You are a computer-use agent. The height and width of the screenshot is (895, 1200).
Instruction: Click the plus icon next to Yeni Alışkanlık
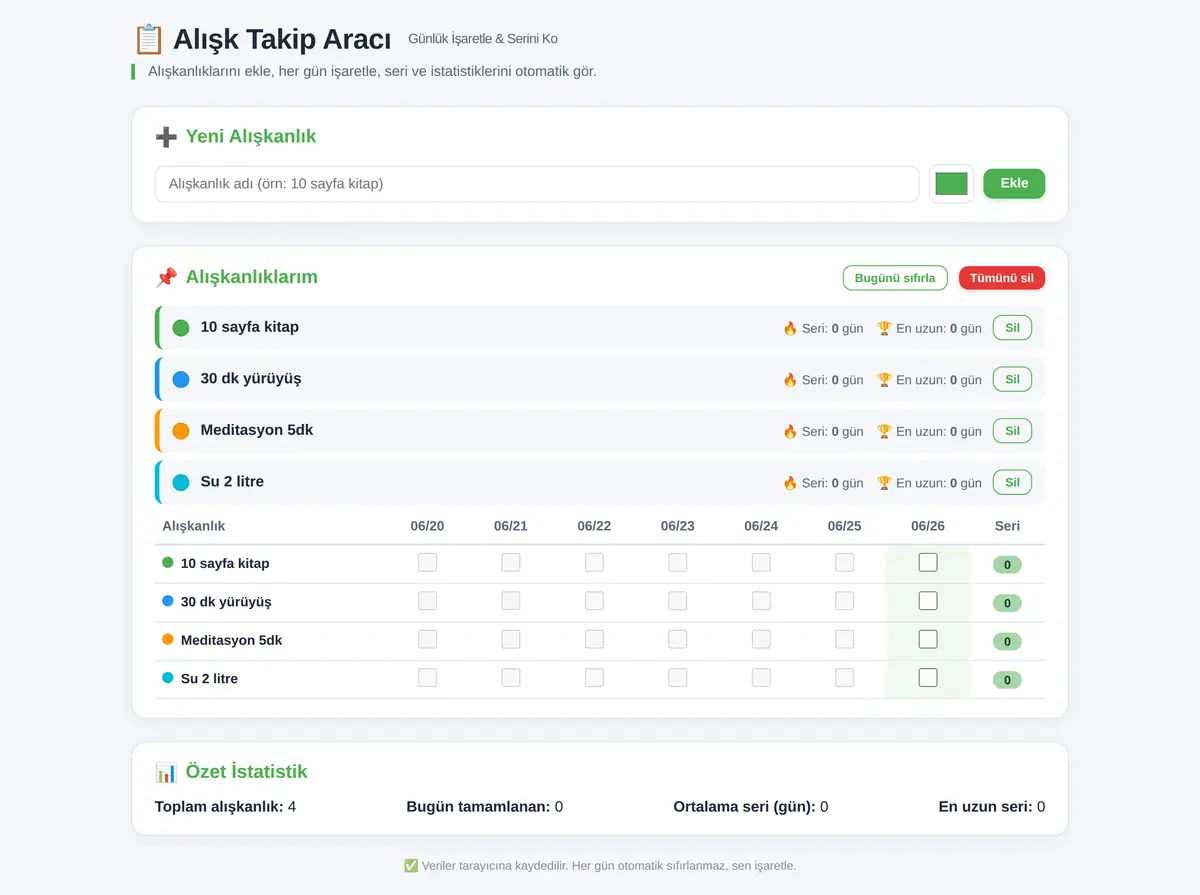pos(166,137)
